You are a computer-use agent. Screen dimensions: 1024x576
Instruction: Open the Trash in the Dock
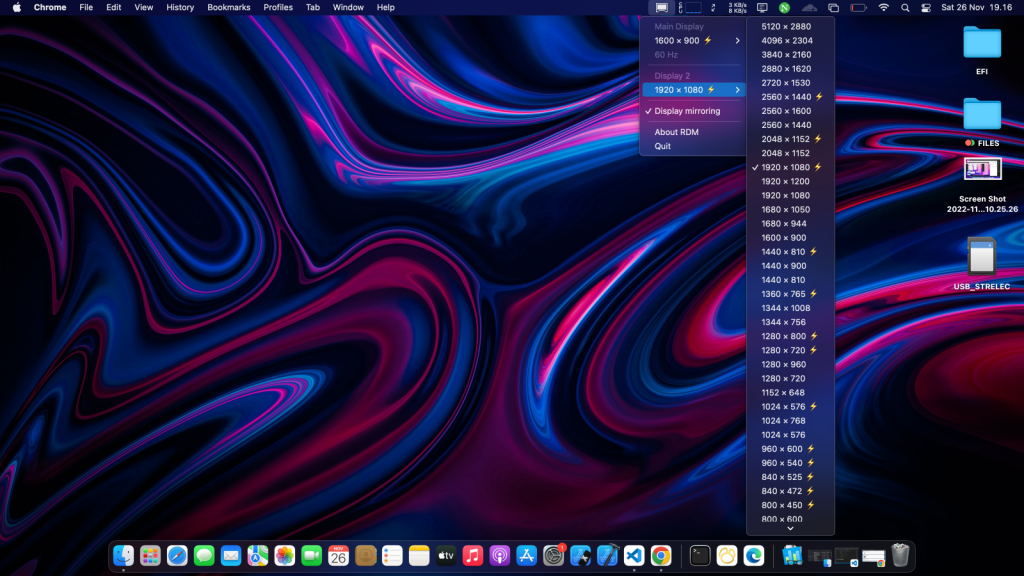coord(900,555)
